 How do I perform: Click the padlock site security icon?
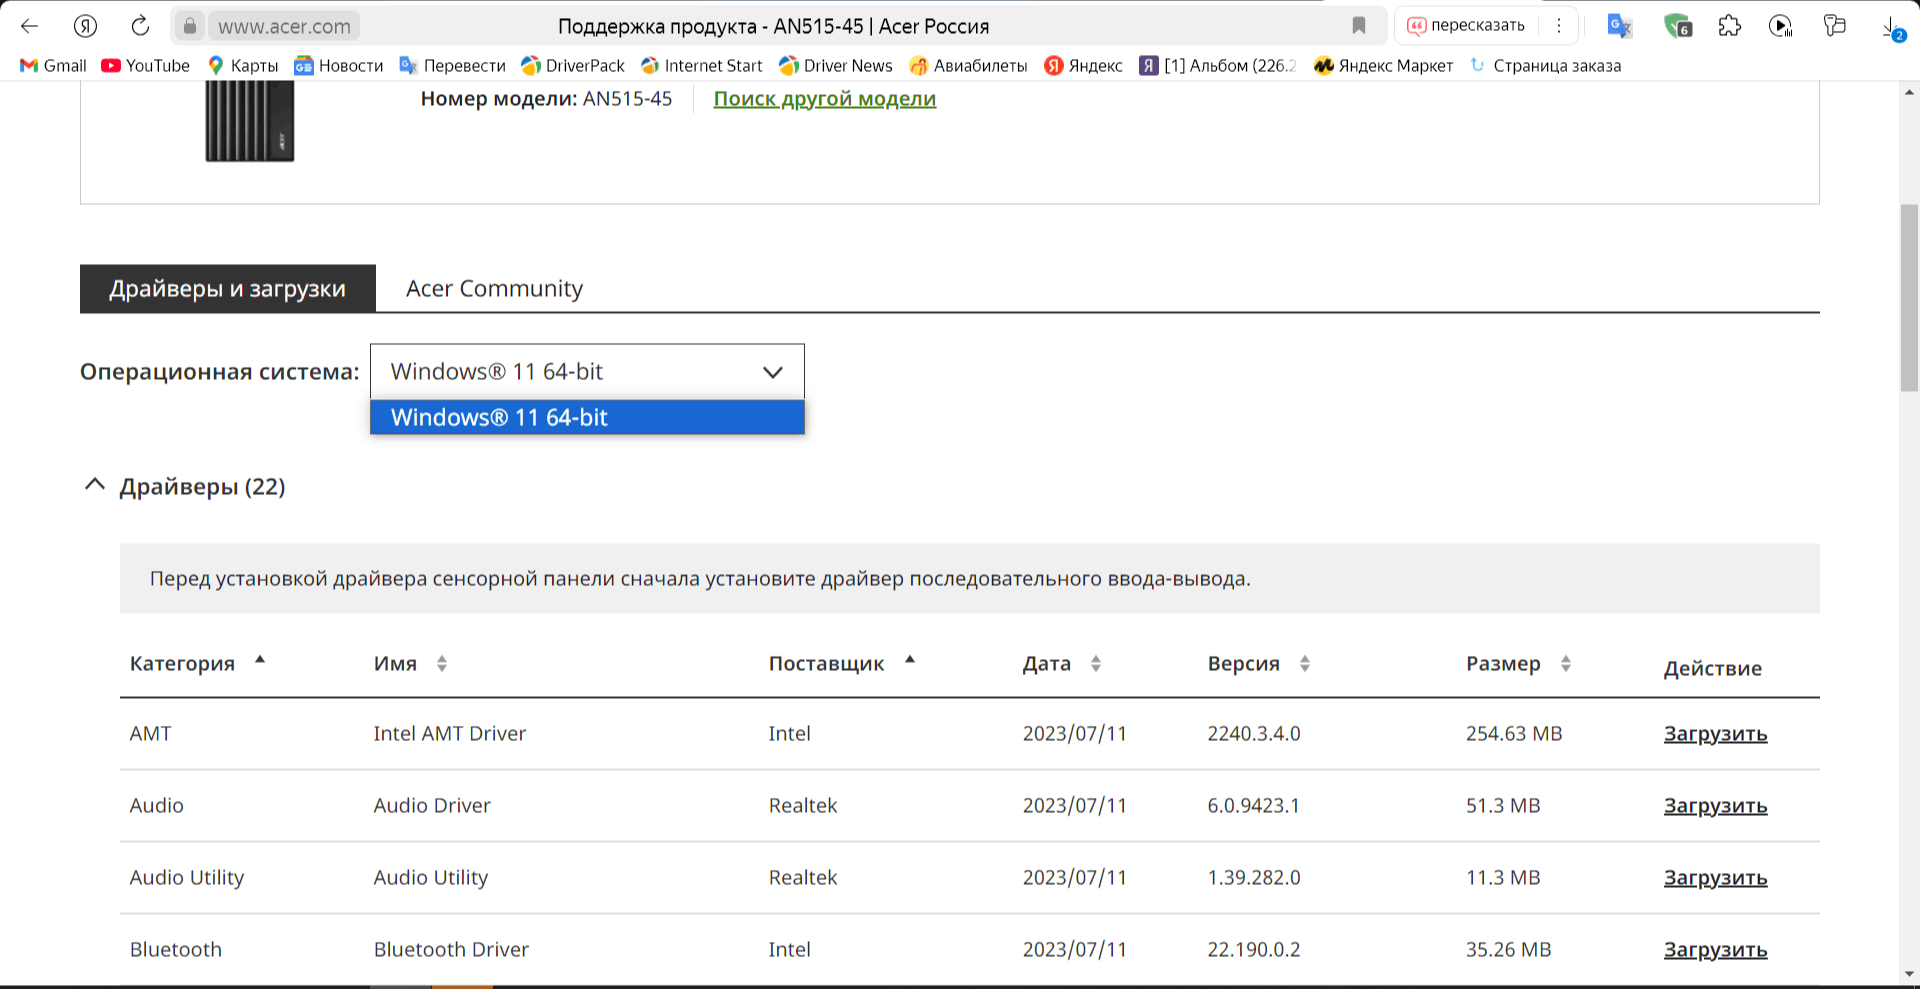click(190, 26)
